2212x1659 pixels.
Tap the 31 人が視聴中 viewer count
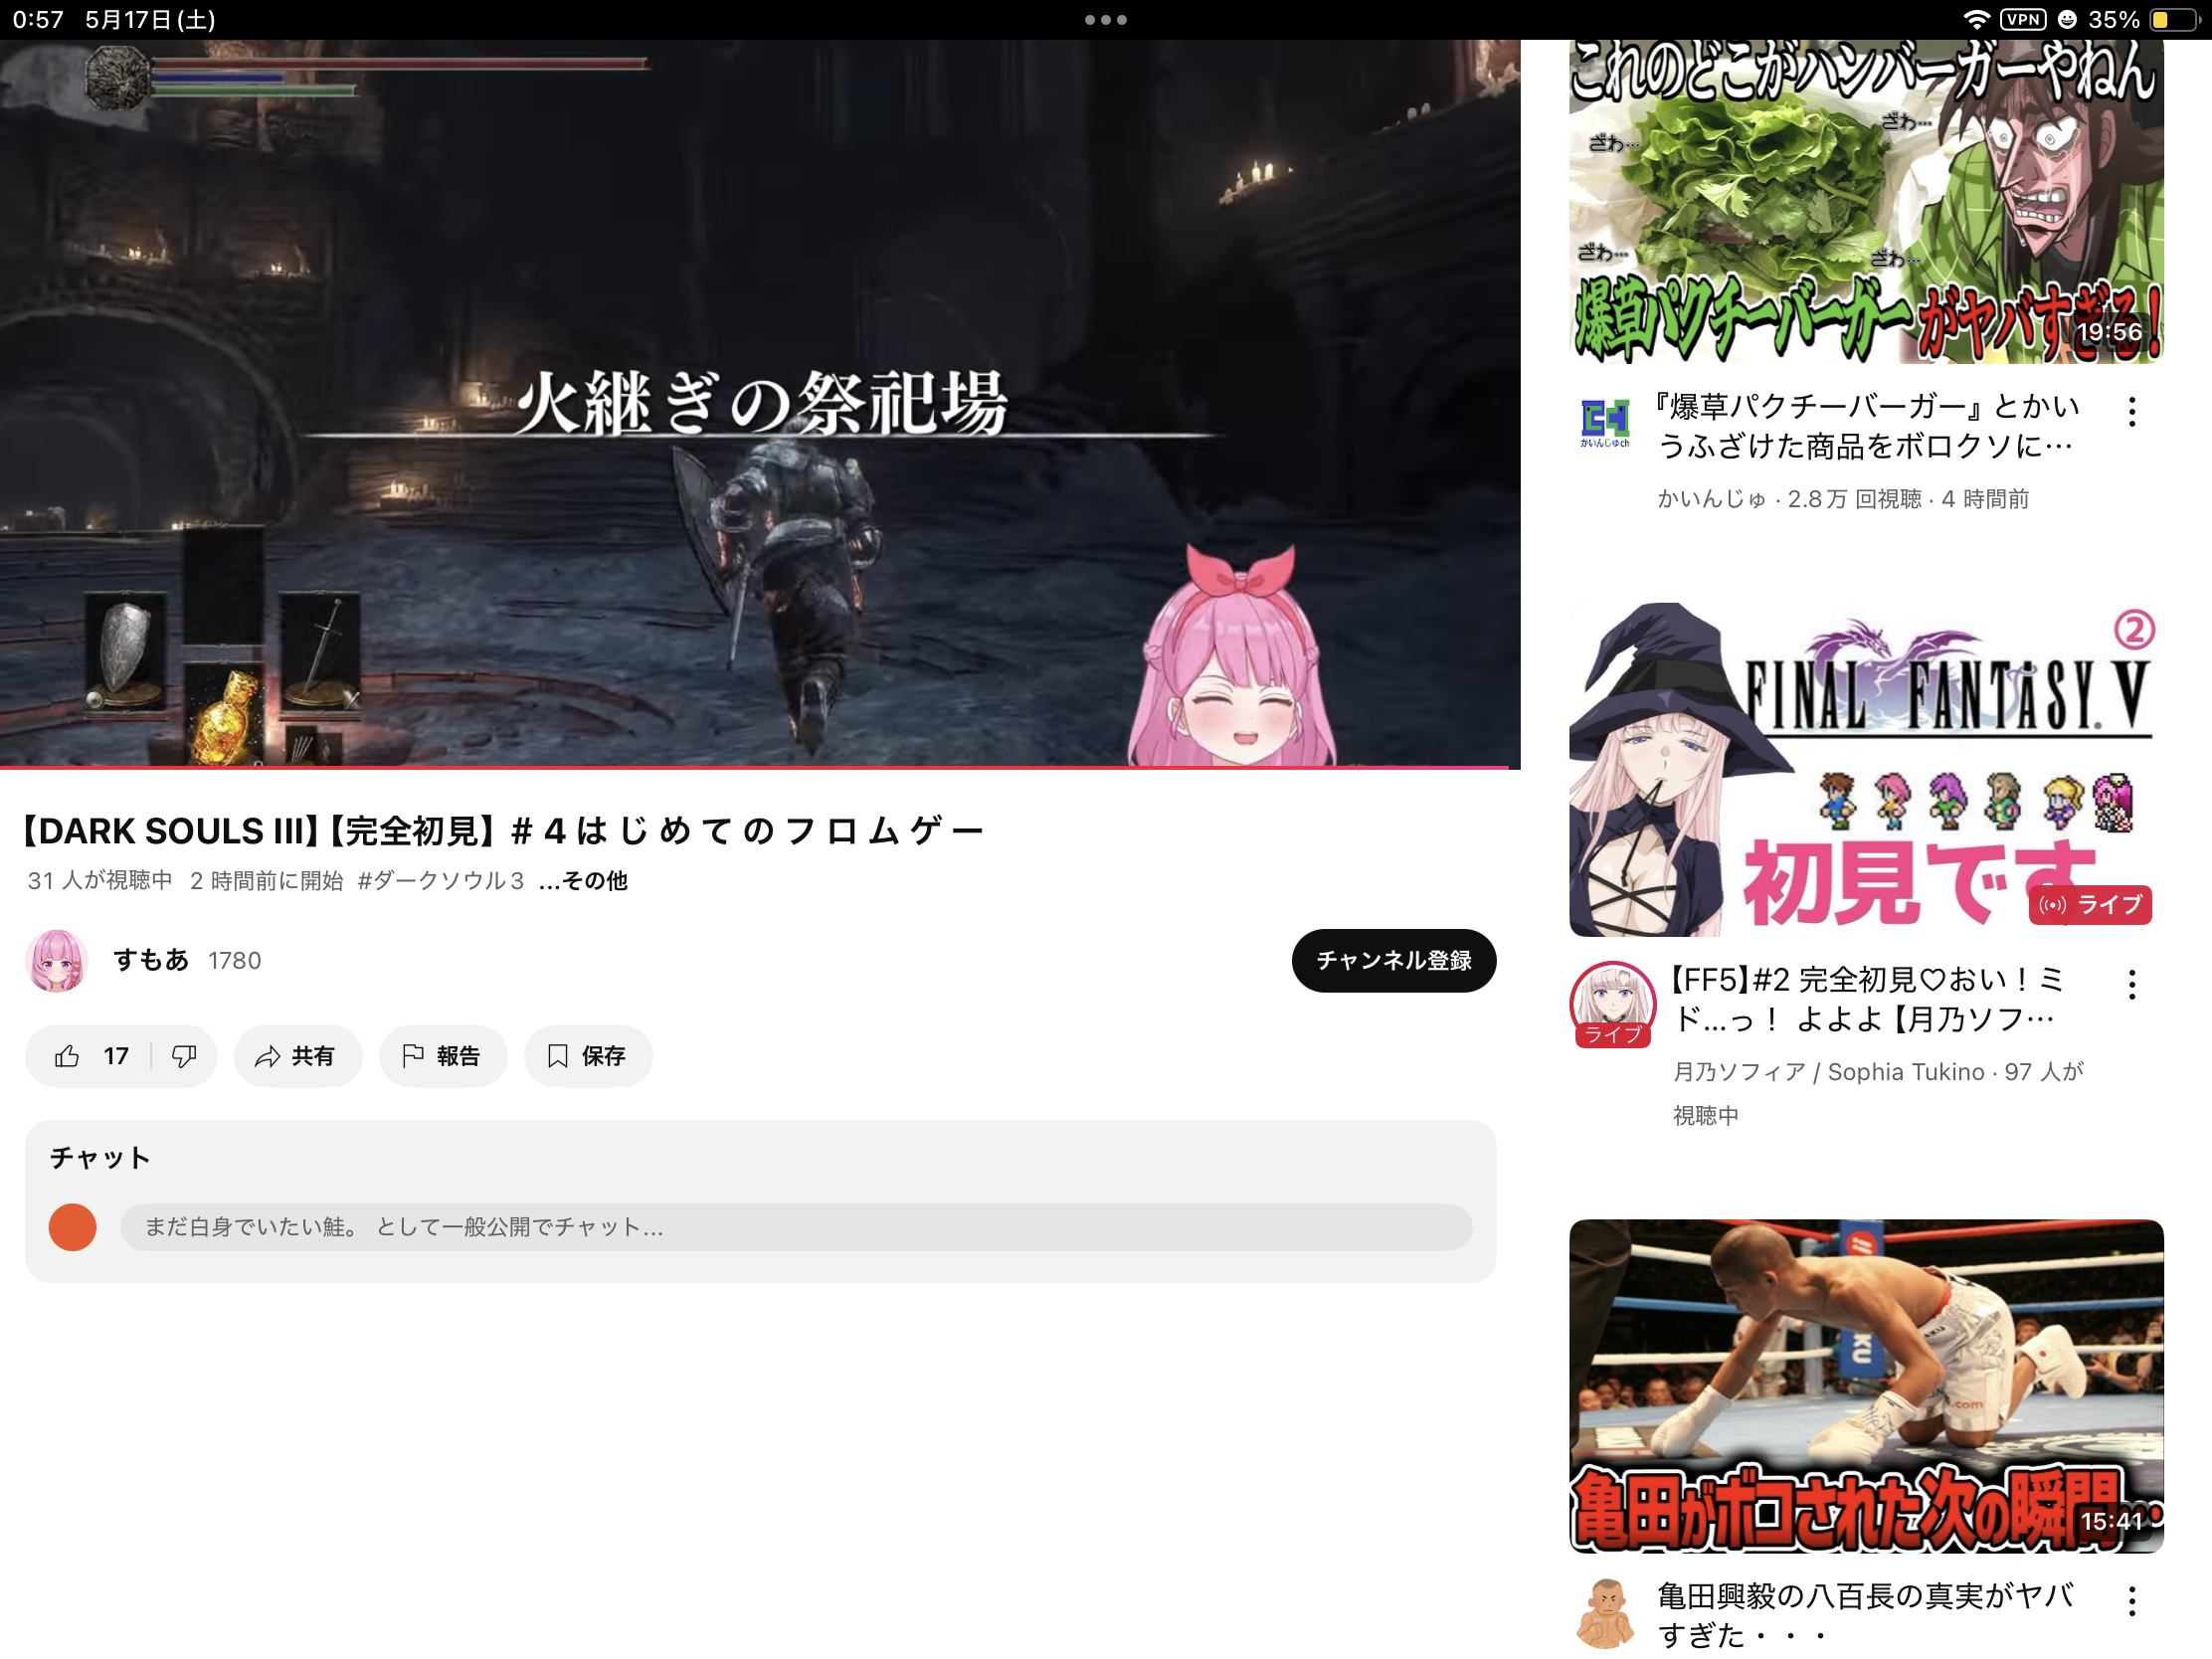click(100, 880)
